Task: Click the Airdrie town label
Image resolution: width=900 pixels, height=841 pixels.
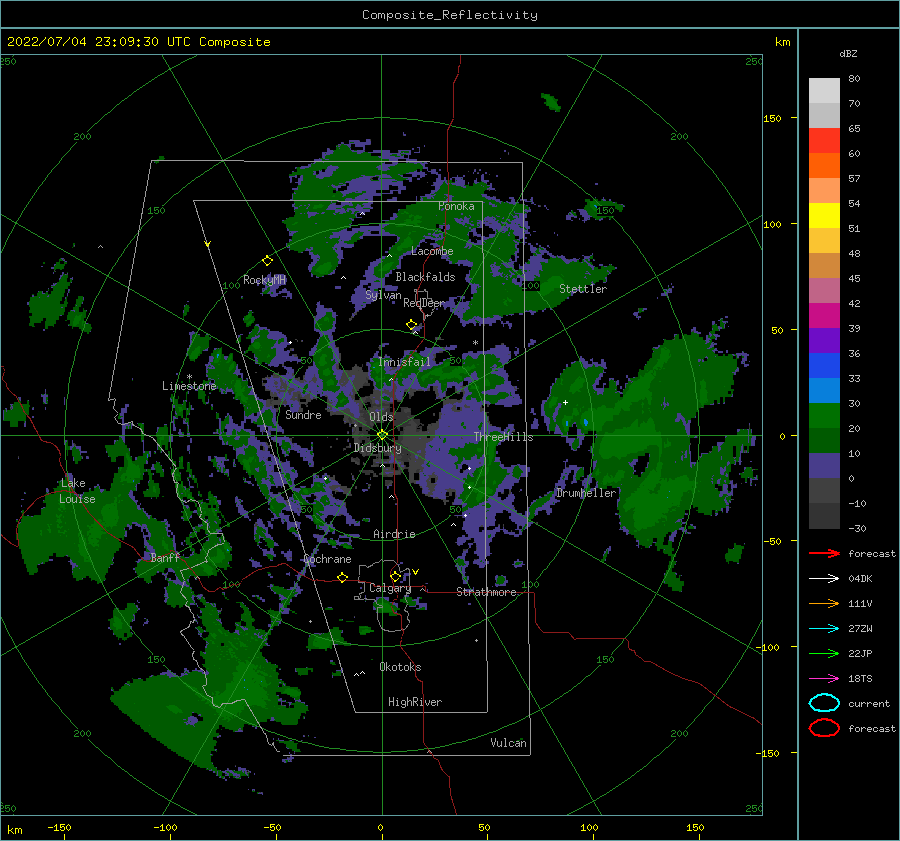Action: (394, 534)
